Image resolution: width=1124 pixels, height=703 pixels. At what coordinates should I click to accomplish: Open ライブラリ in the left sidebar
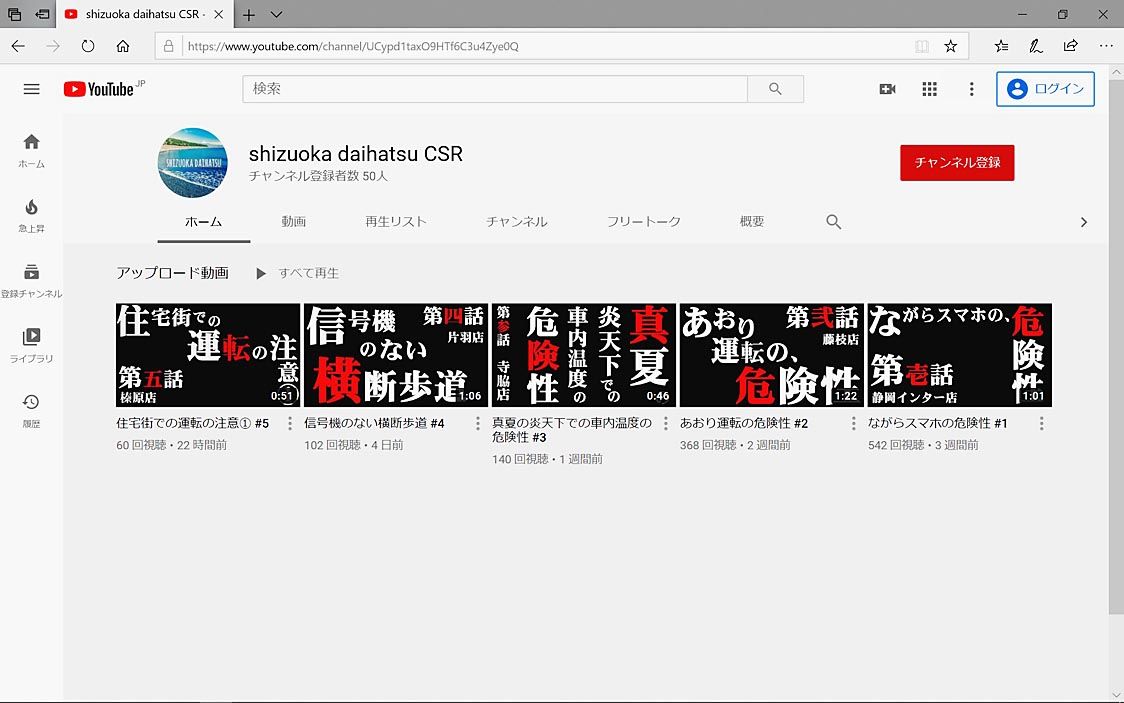pos(31,344)
